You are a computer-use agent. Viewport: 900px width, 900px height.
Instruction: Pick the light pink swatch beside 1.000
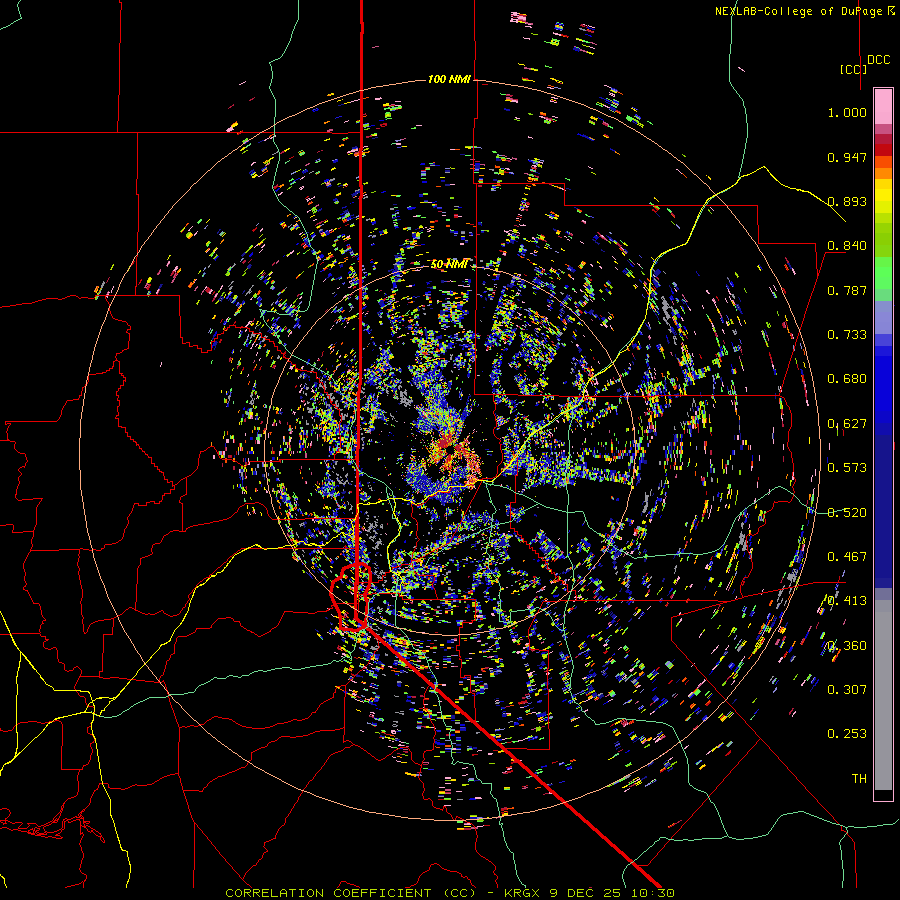[883, 106]
